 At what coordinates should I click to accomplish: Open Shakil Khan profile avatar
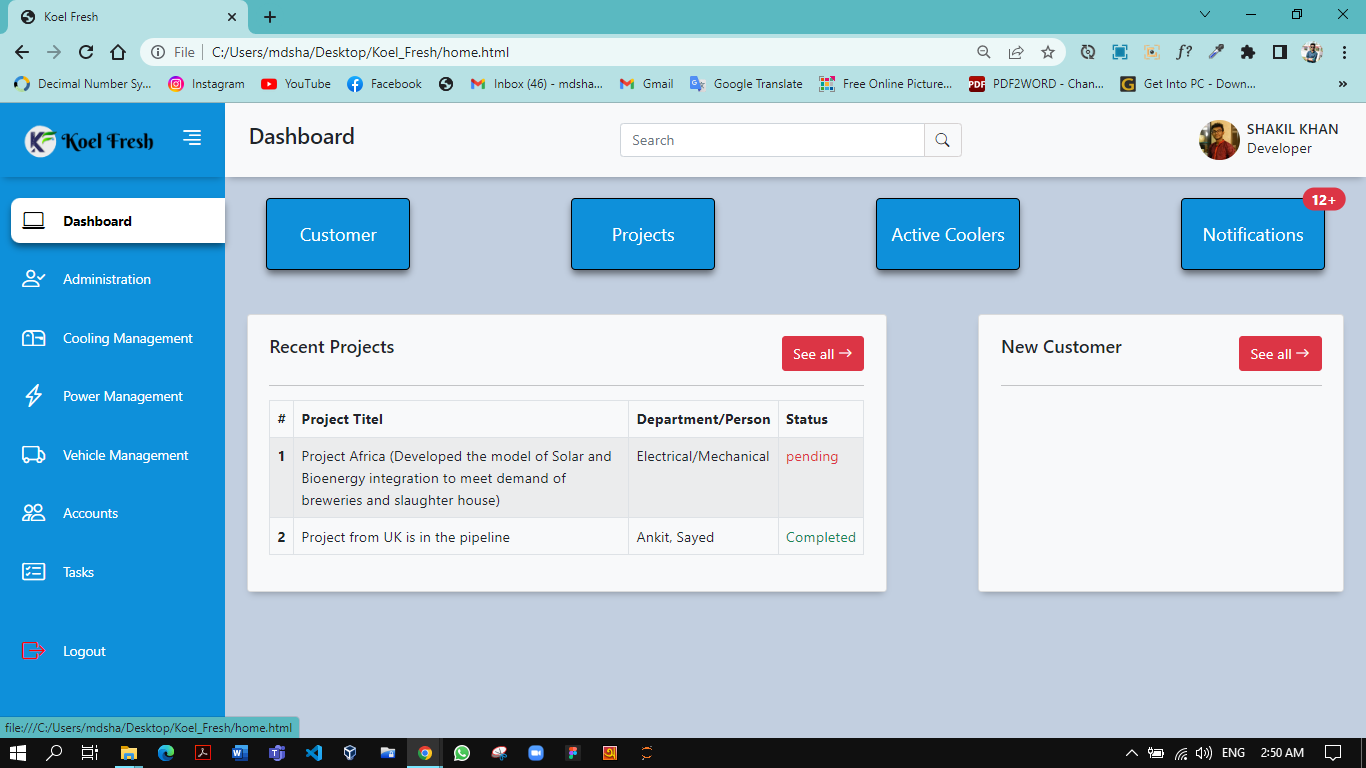[1219, 140]
